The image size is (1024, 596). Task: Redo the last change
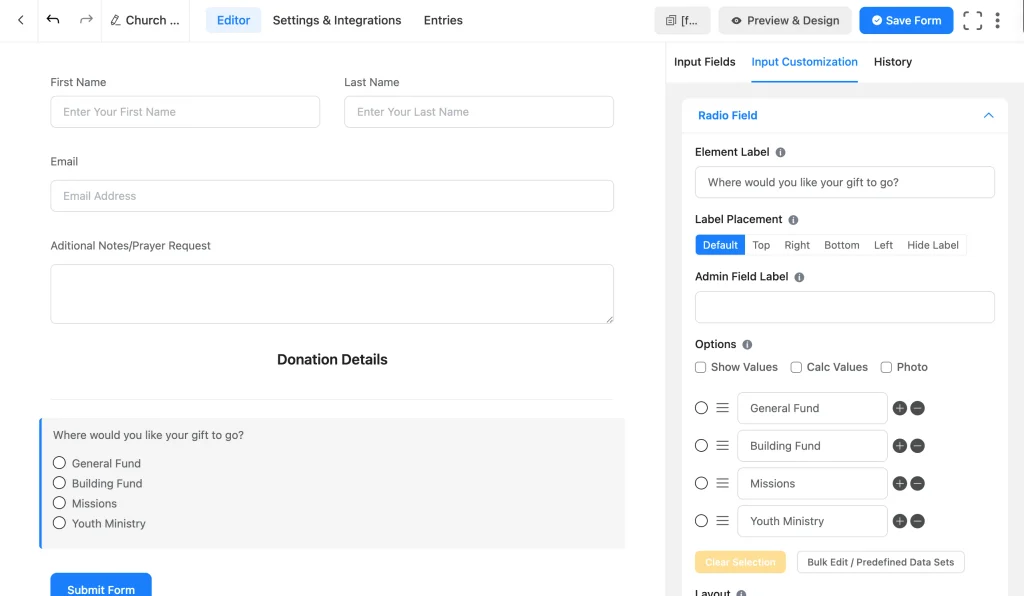click(86, 20)
